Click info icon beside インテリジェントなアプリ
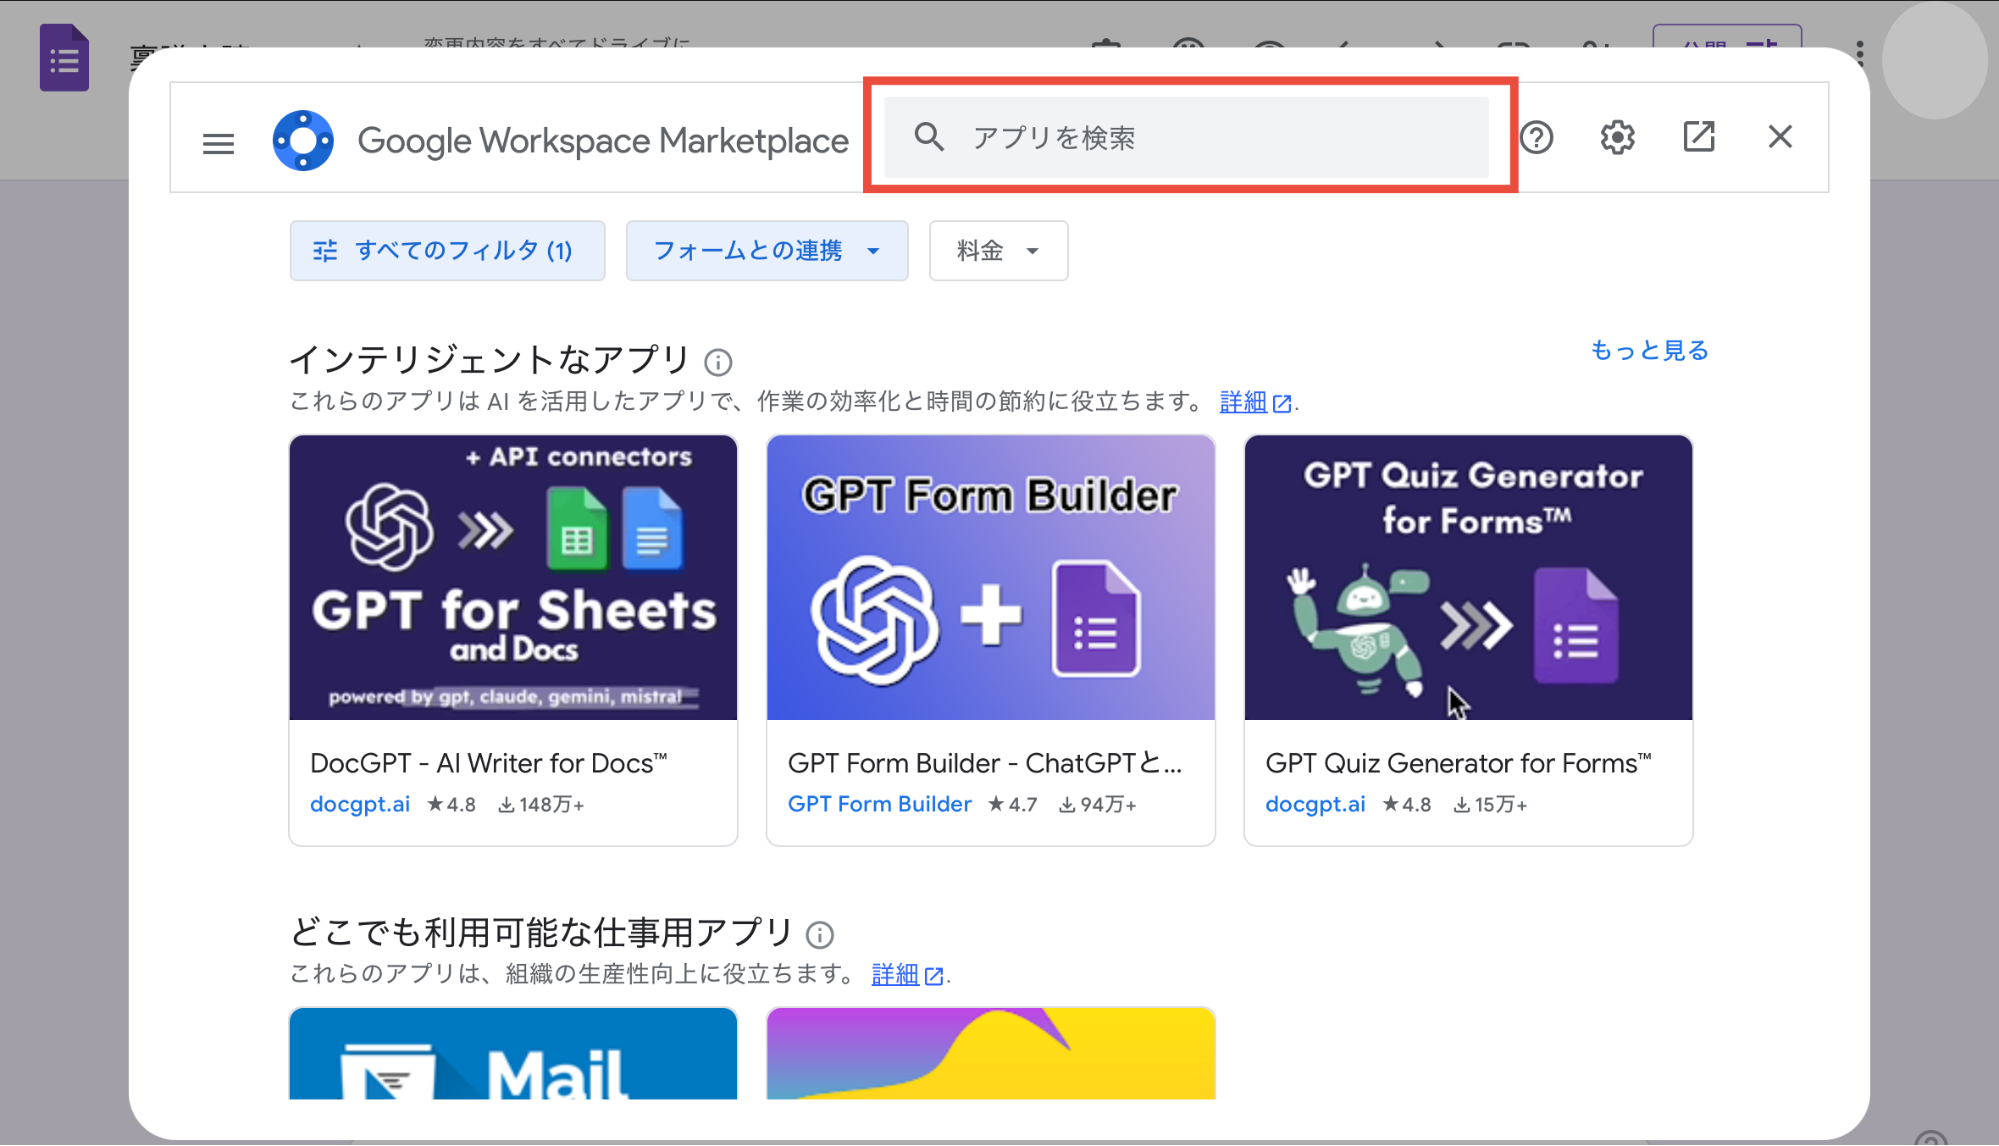1999x1146 pixels. coord(718,362)
